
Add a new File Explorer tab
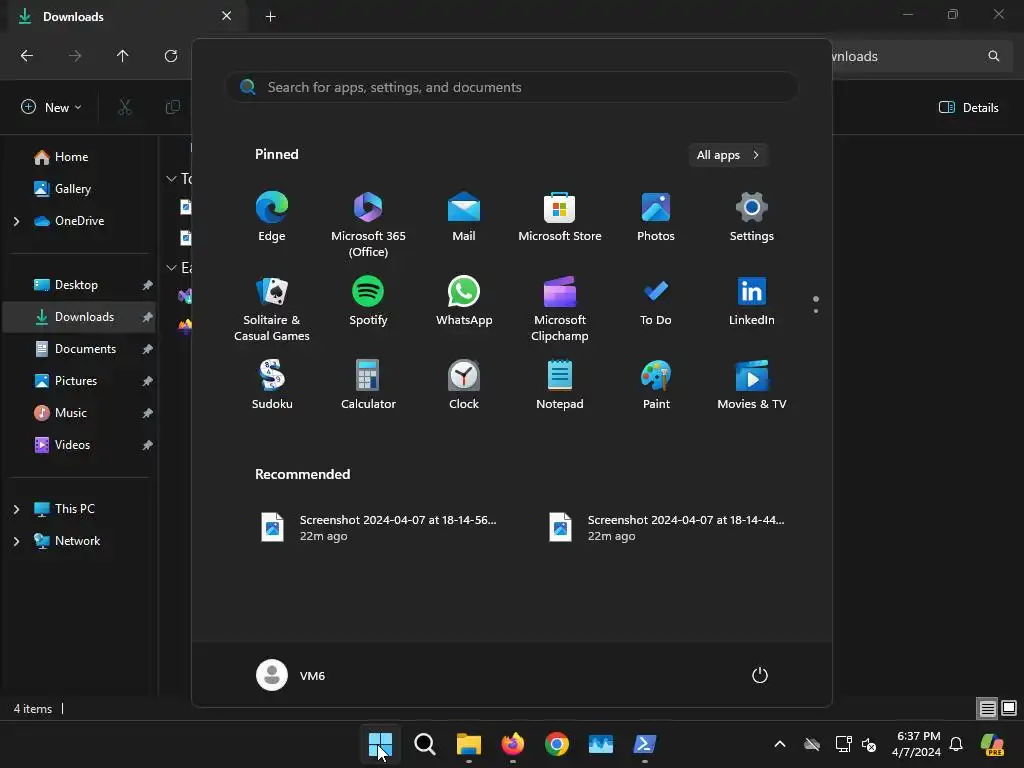coord(270,16)
